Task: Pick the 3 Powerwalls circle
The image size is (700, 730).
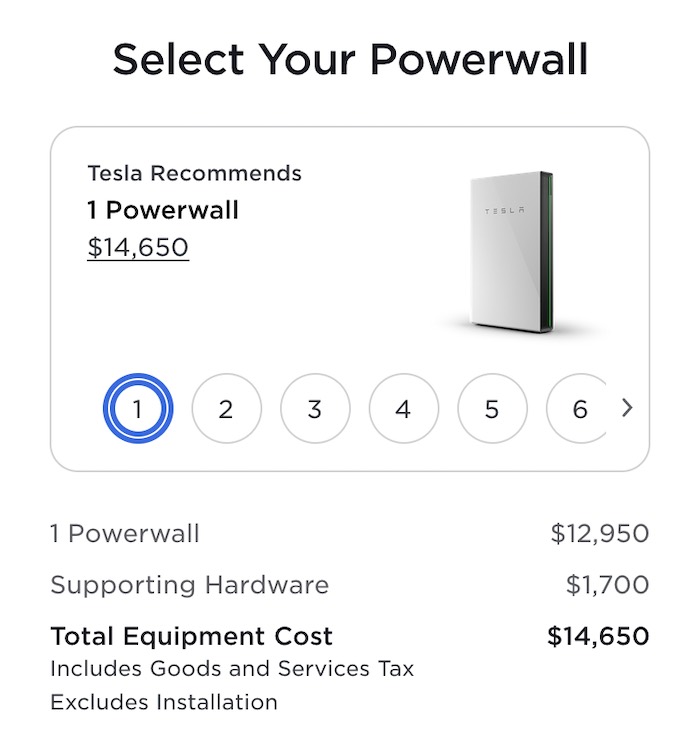Action: tap(315, 408)
